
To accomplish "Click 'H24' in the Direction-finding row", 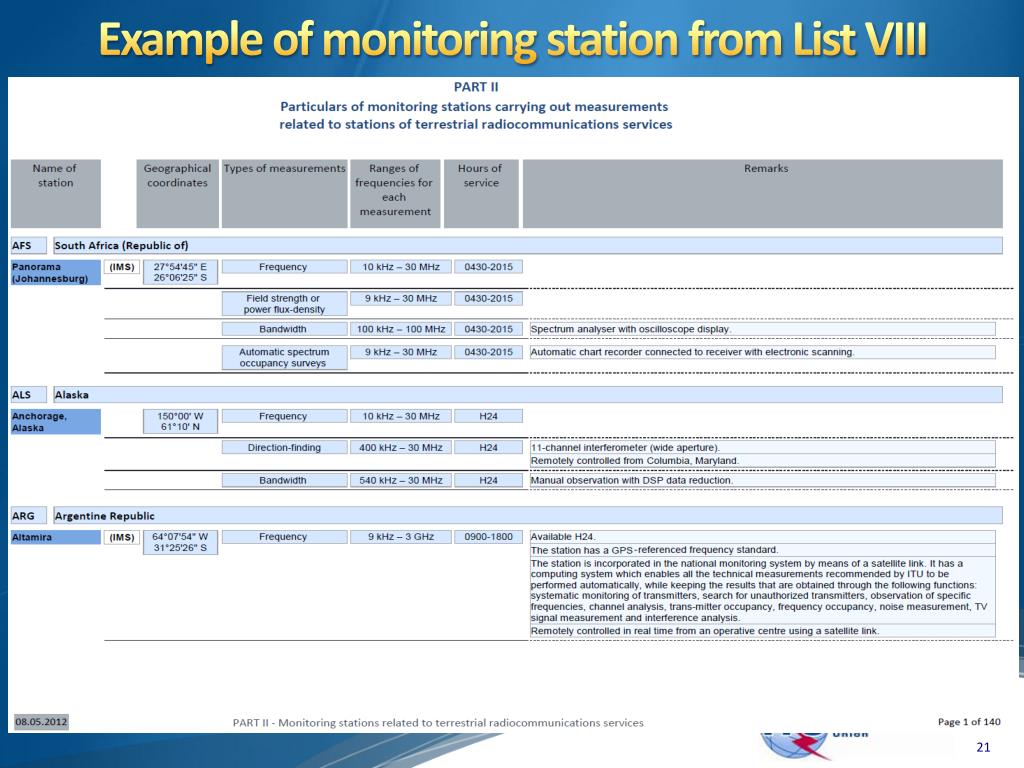I will pos(488,447).
